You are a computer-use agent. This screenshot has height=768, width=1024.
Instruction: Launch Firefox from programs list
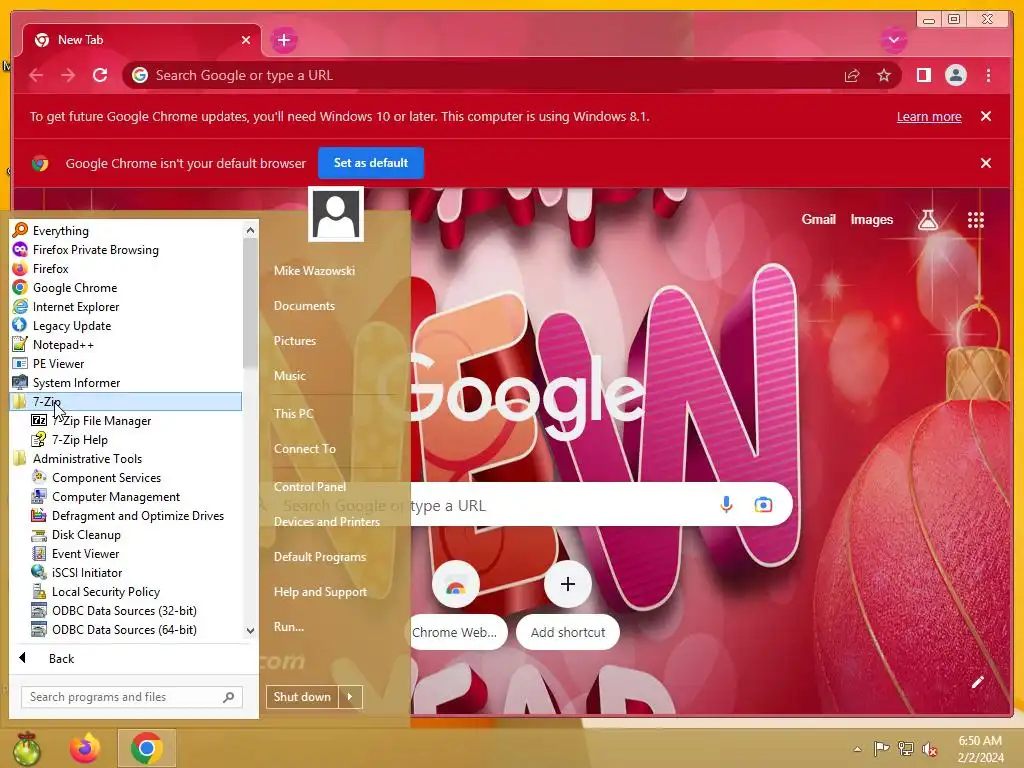click(126, 268)
